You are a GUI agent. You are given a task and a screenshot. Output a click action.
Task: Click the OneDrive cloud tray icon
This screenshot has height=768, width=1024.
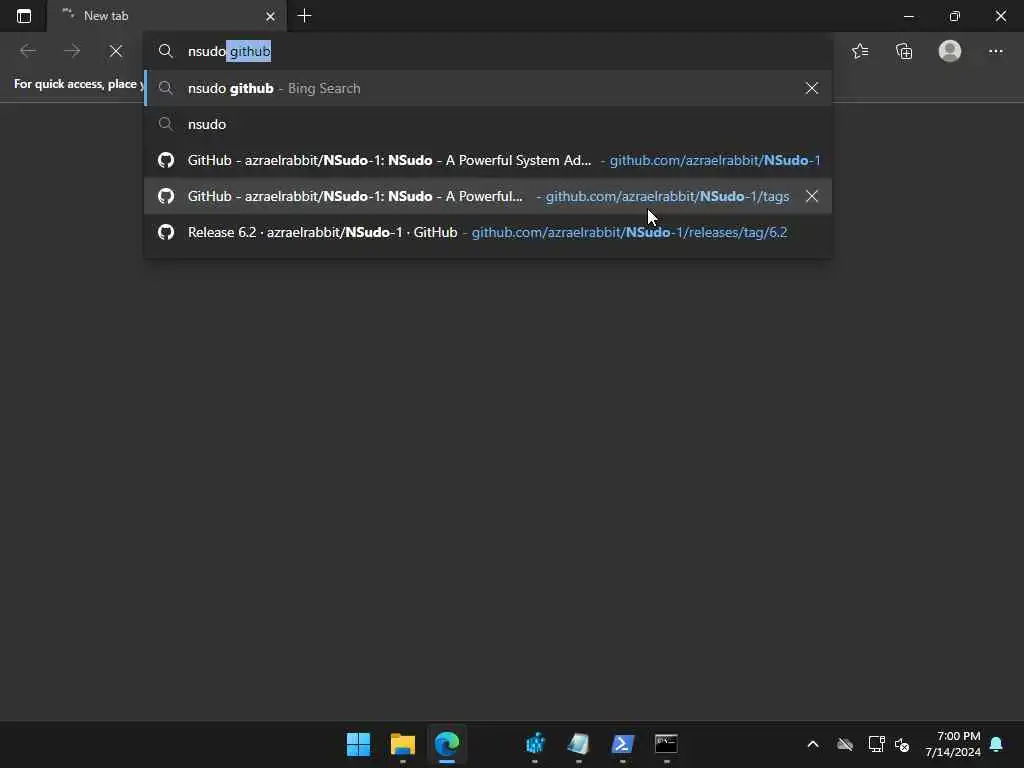[x=845, y=744]
